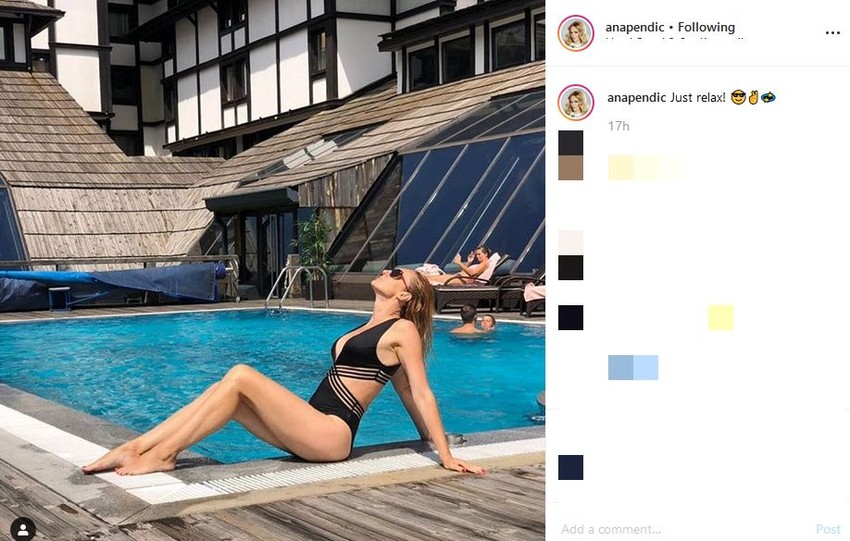Viewport: 850px width, 541px height.
Task: Open anapendic profile picture in header
Action: click(x=576, y=33)
